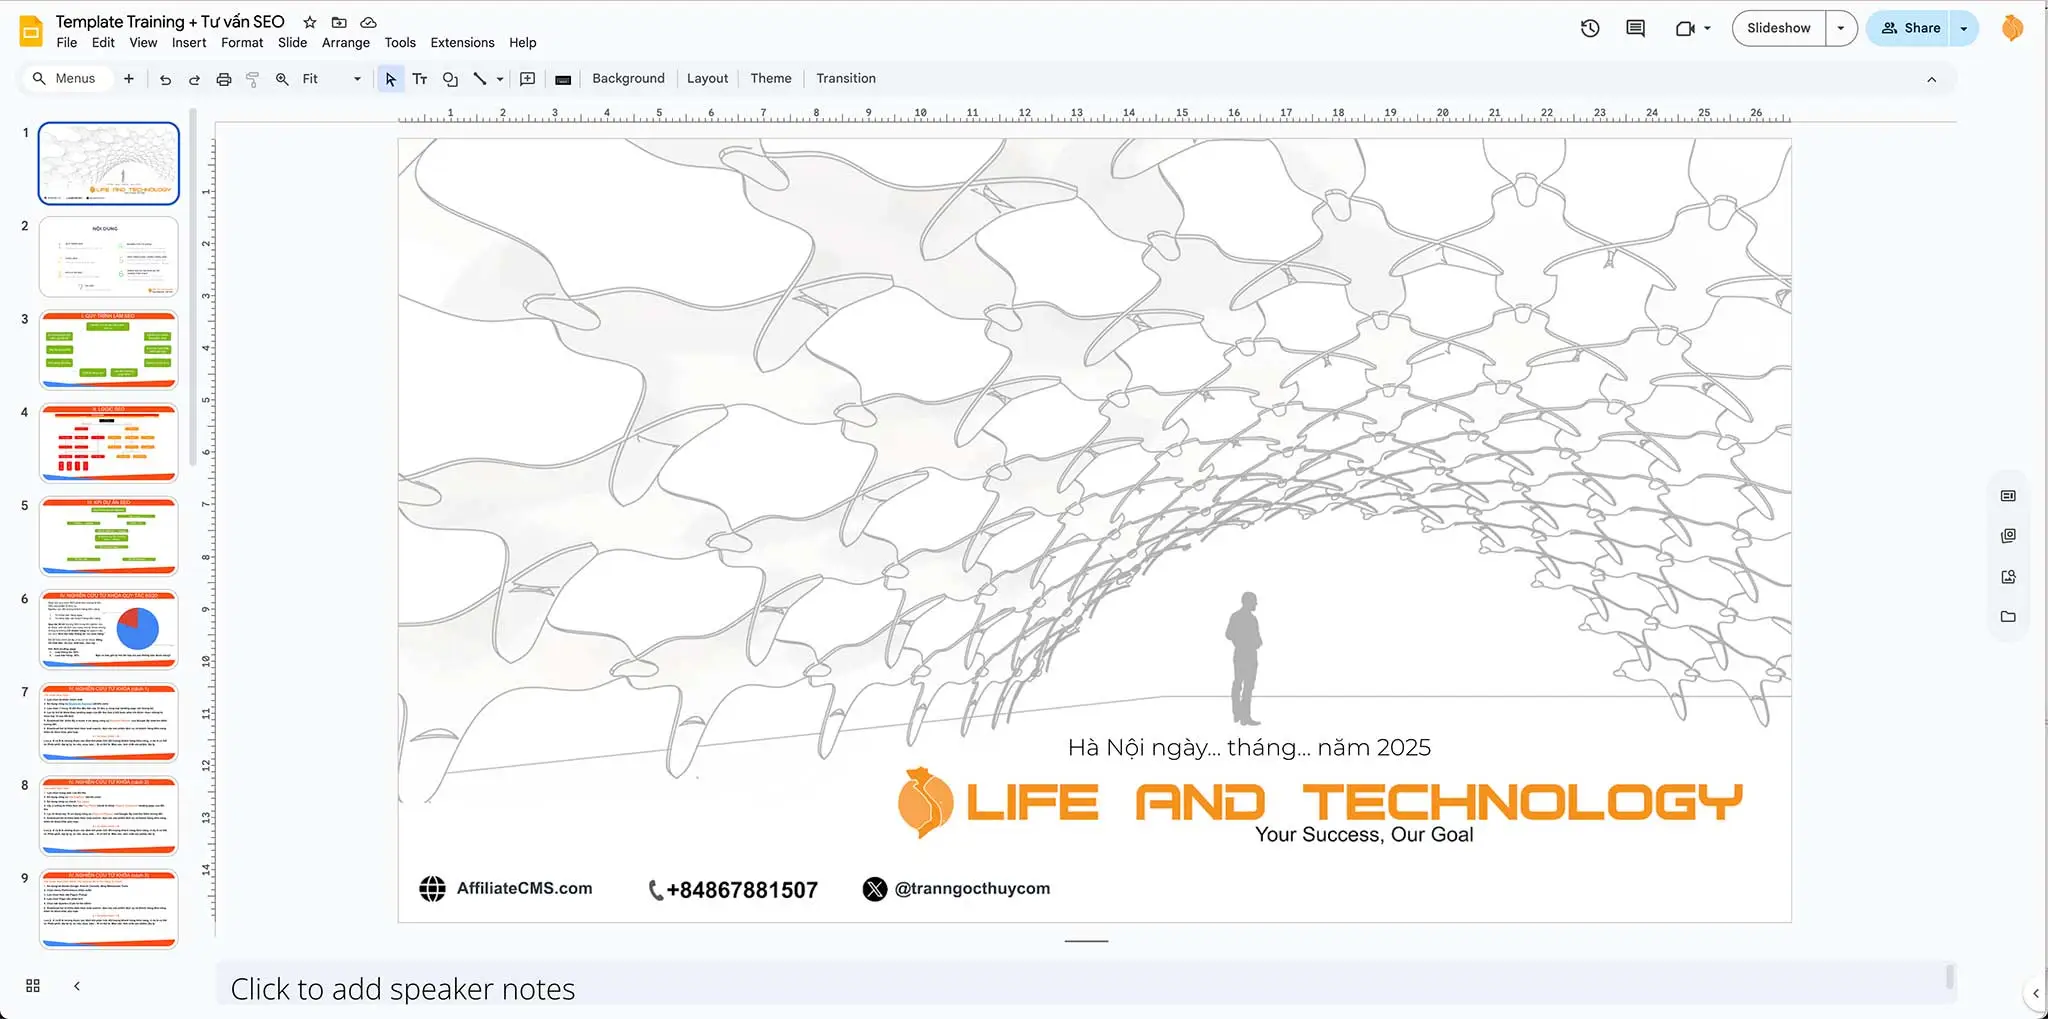Open the input tools keyboard icon
Screen dimensions: 2048x1019
click(563, 79)
